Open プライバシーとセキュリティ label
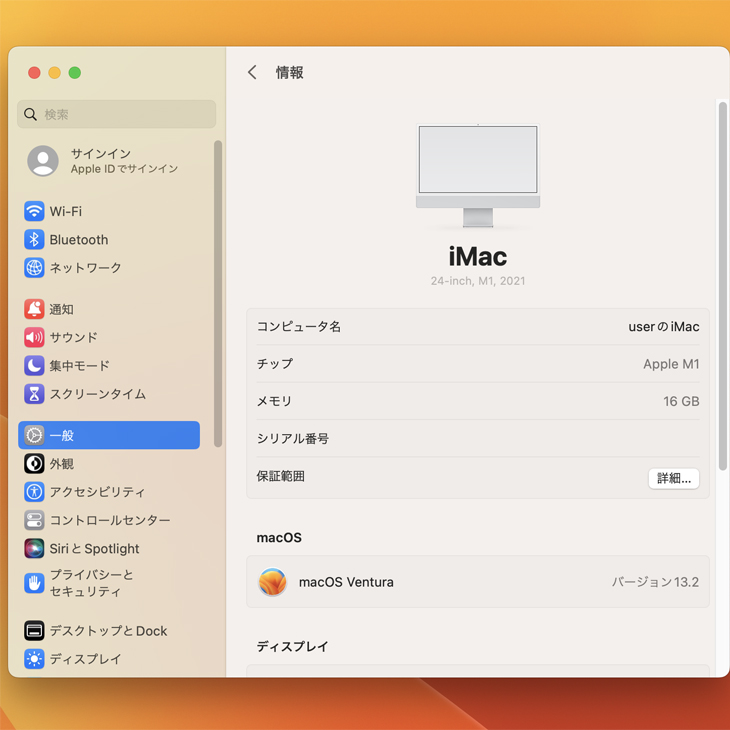The width and height of the screenshot is (730, 730). pos(91,583)
